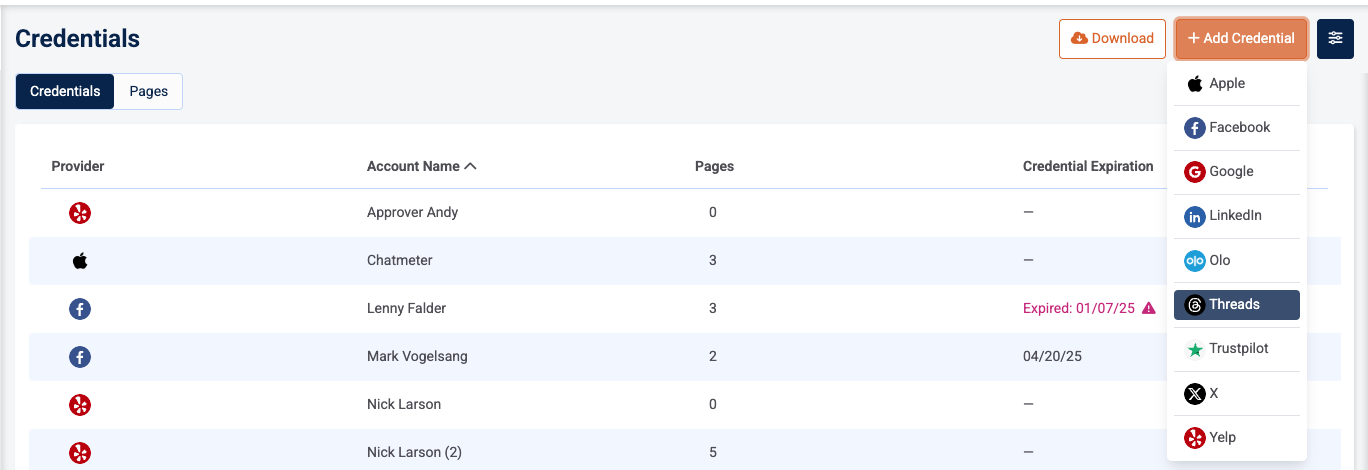The width and height of the screenshot is (1368, 470).
Task: Click the Credential Expiration column header
Action: coord(1088,167)
